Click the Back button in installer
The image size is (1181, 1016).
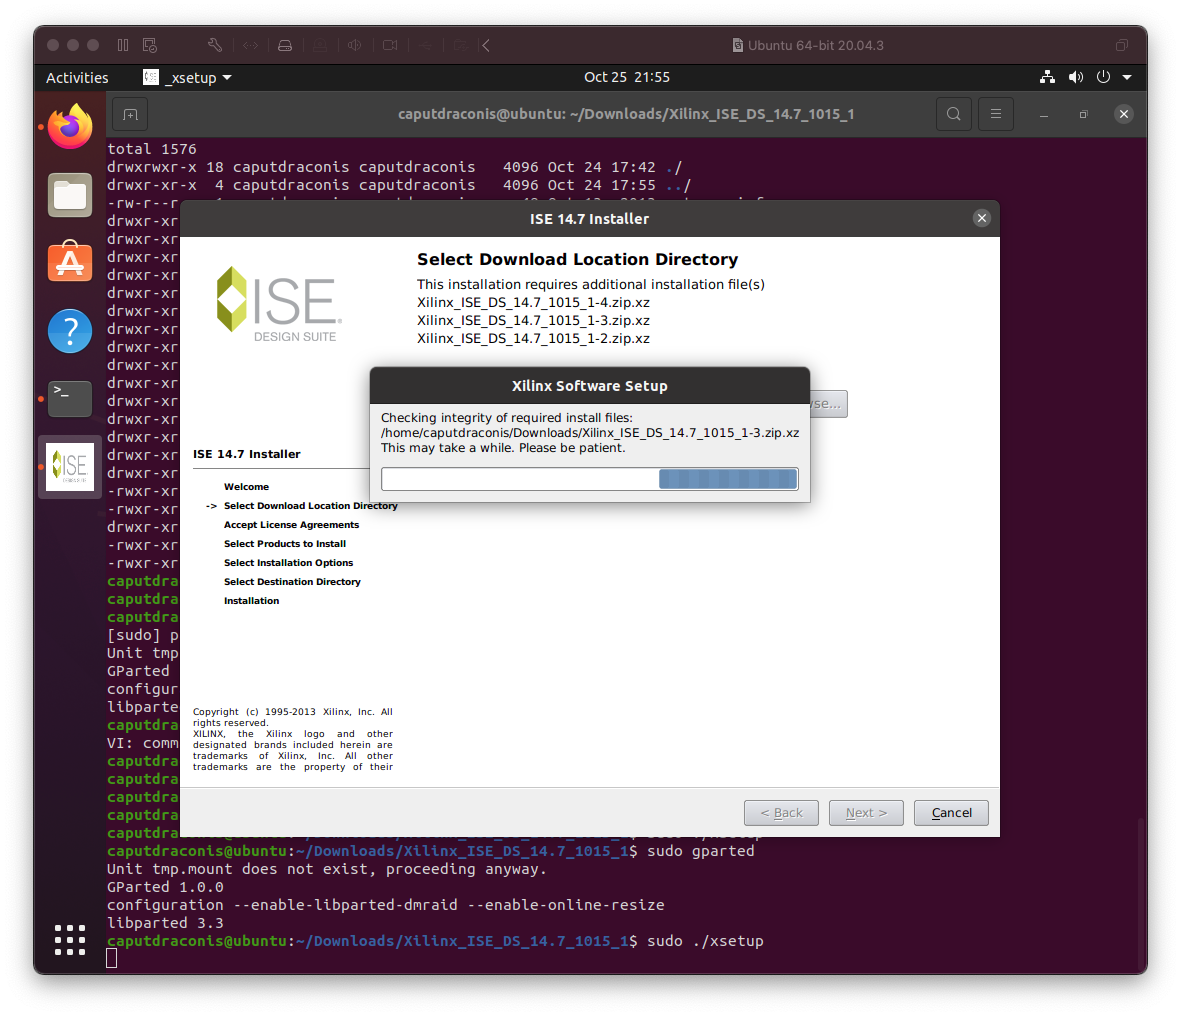(781, 813)
